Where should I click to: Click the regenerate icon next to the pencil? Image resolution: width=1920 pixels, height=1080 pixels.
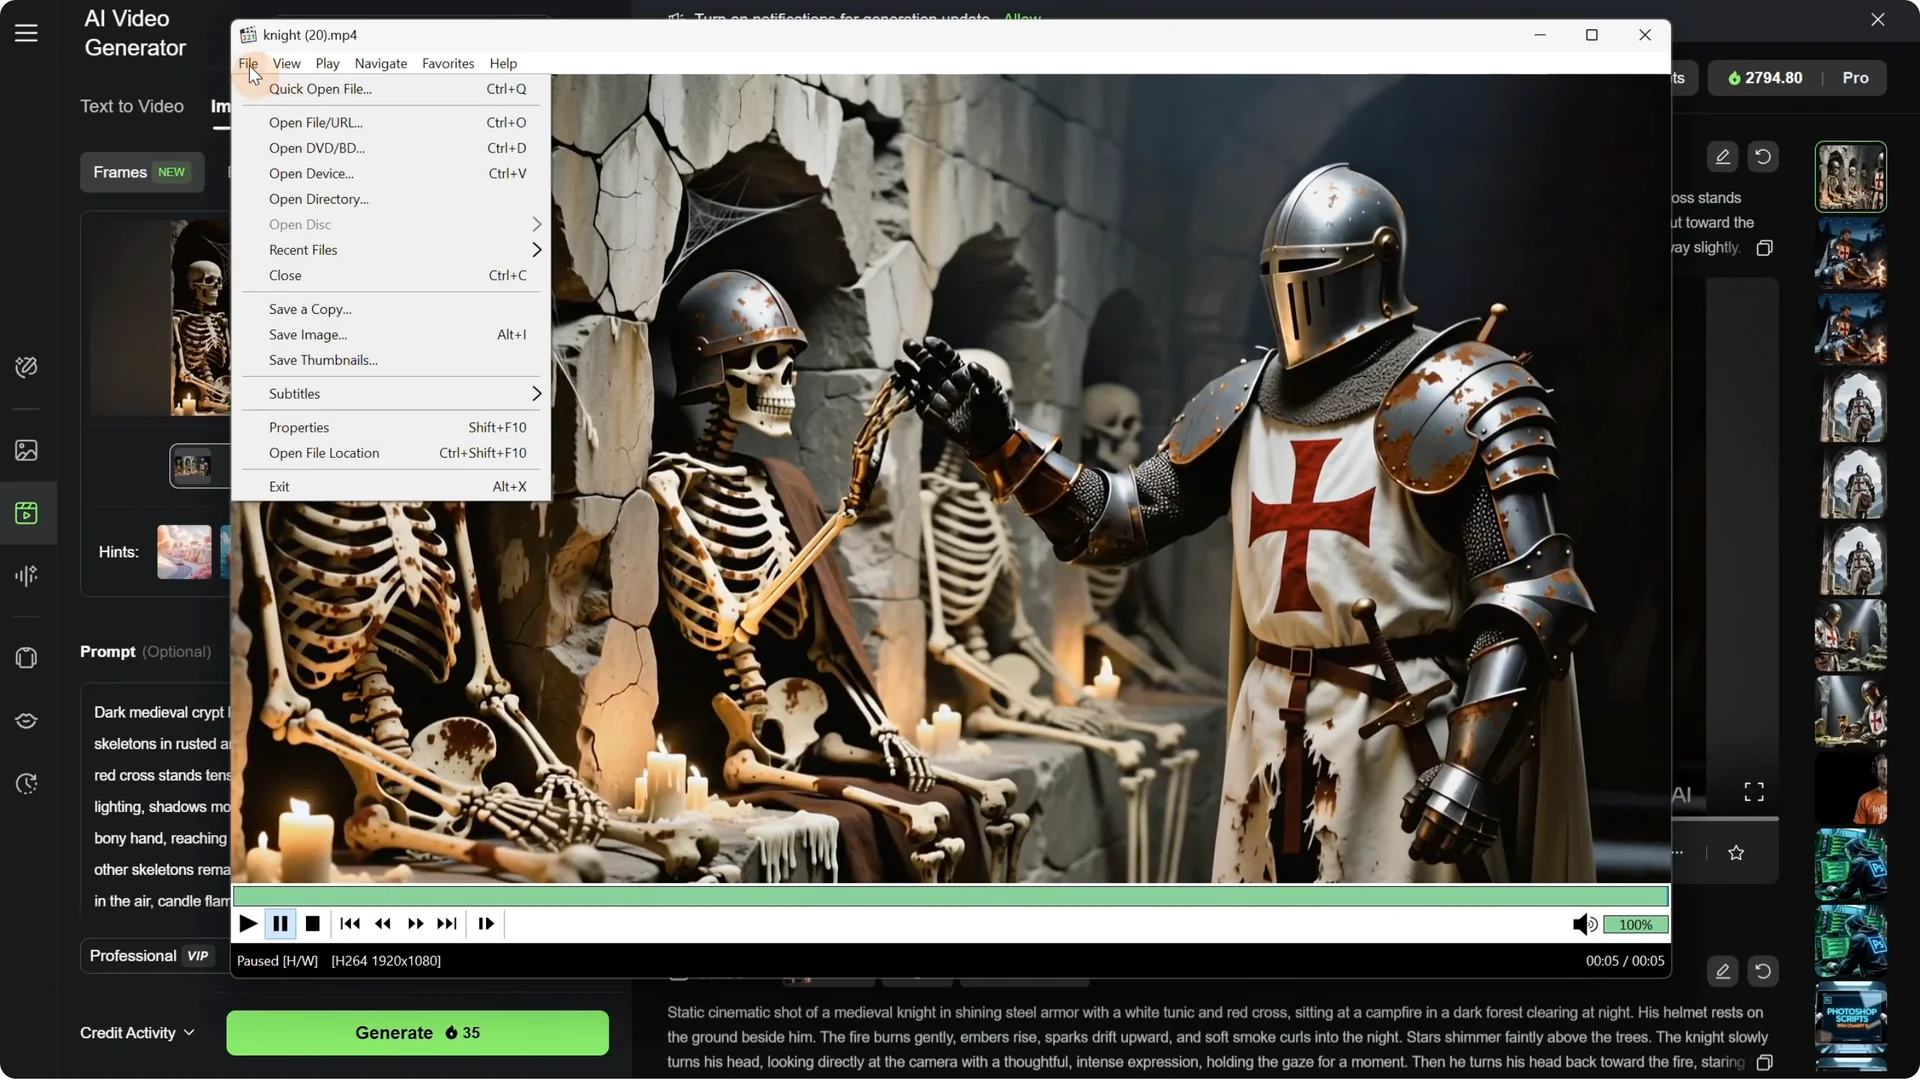[x=1763, y=156]
